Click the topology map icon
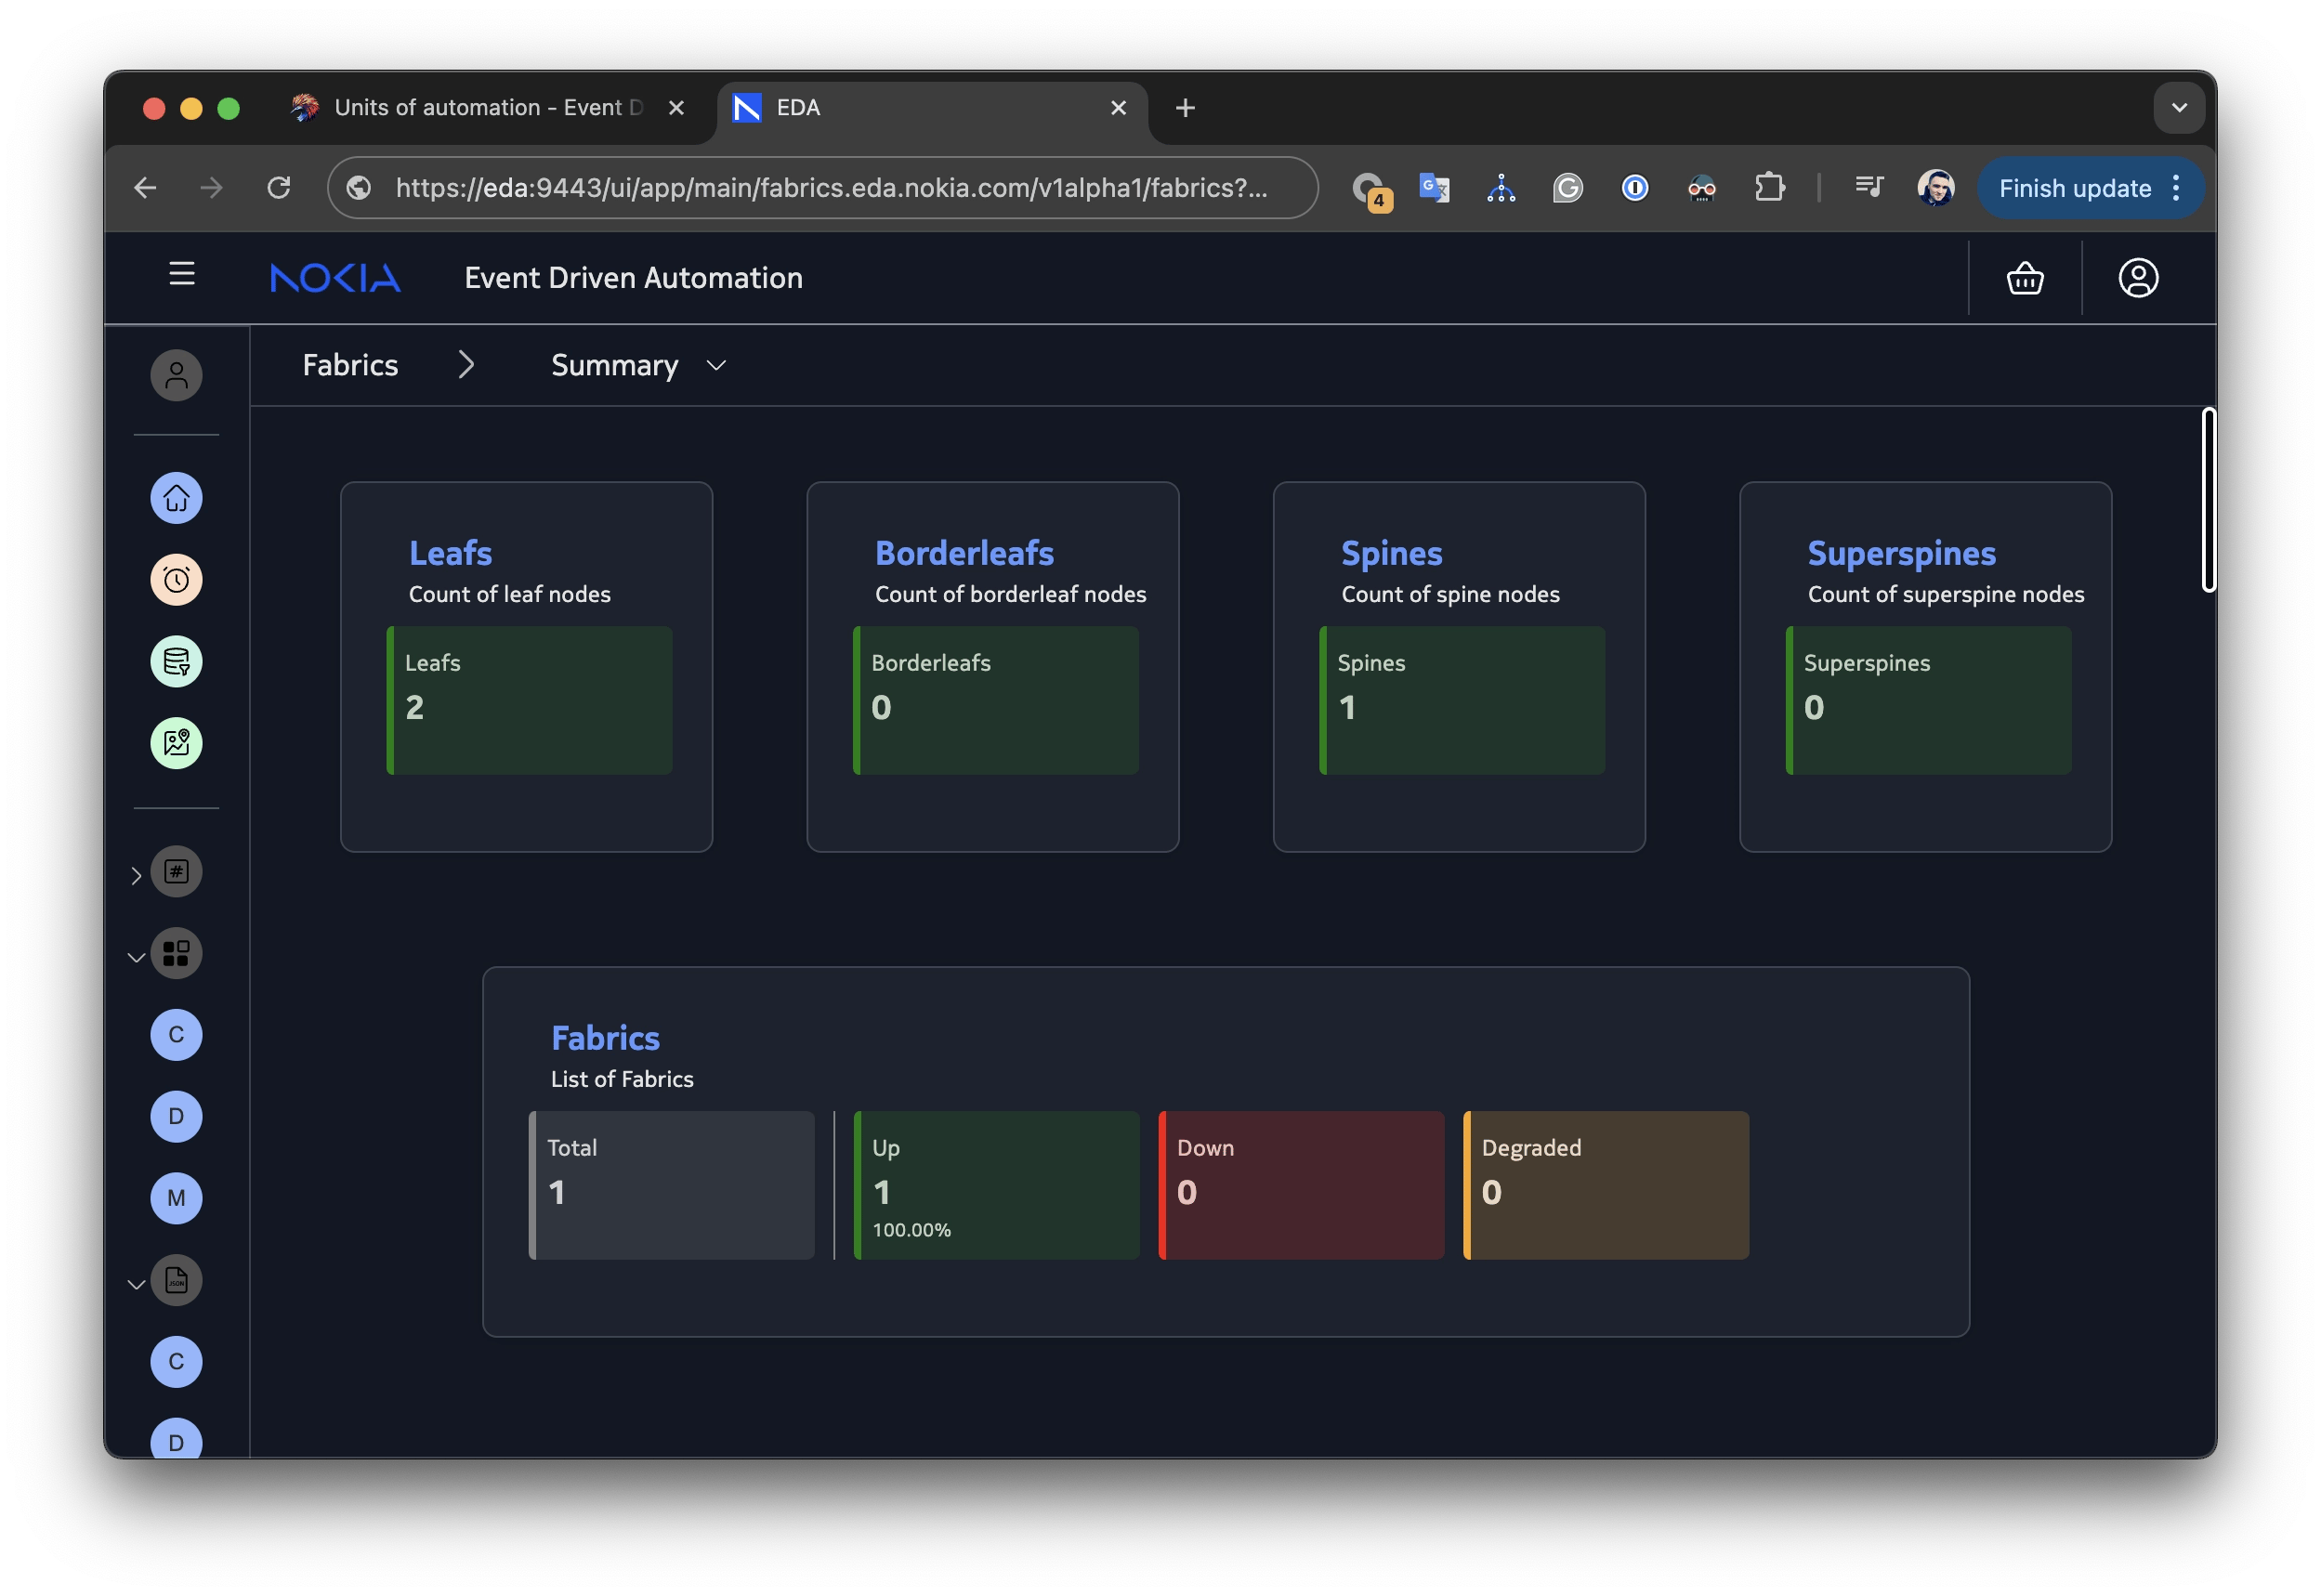The height and width of the screenshot is (1596, 2321). pyautogui.click(x=176, y=744)
